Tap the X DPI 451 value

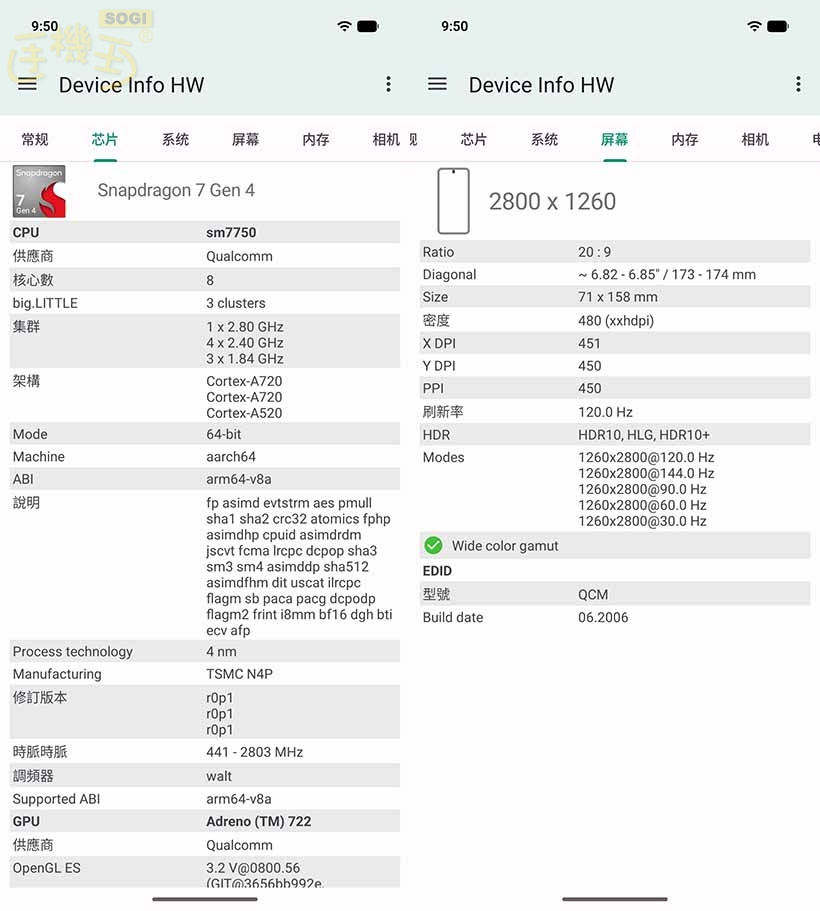pos(589,343)
